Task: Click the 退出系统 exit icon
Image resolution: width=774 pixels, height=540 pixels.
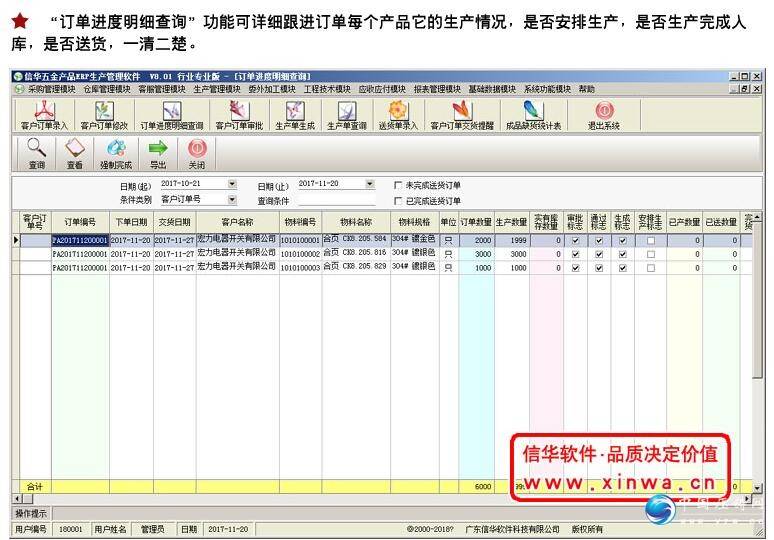Action: (x=604, y=115)
